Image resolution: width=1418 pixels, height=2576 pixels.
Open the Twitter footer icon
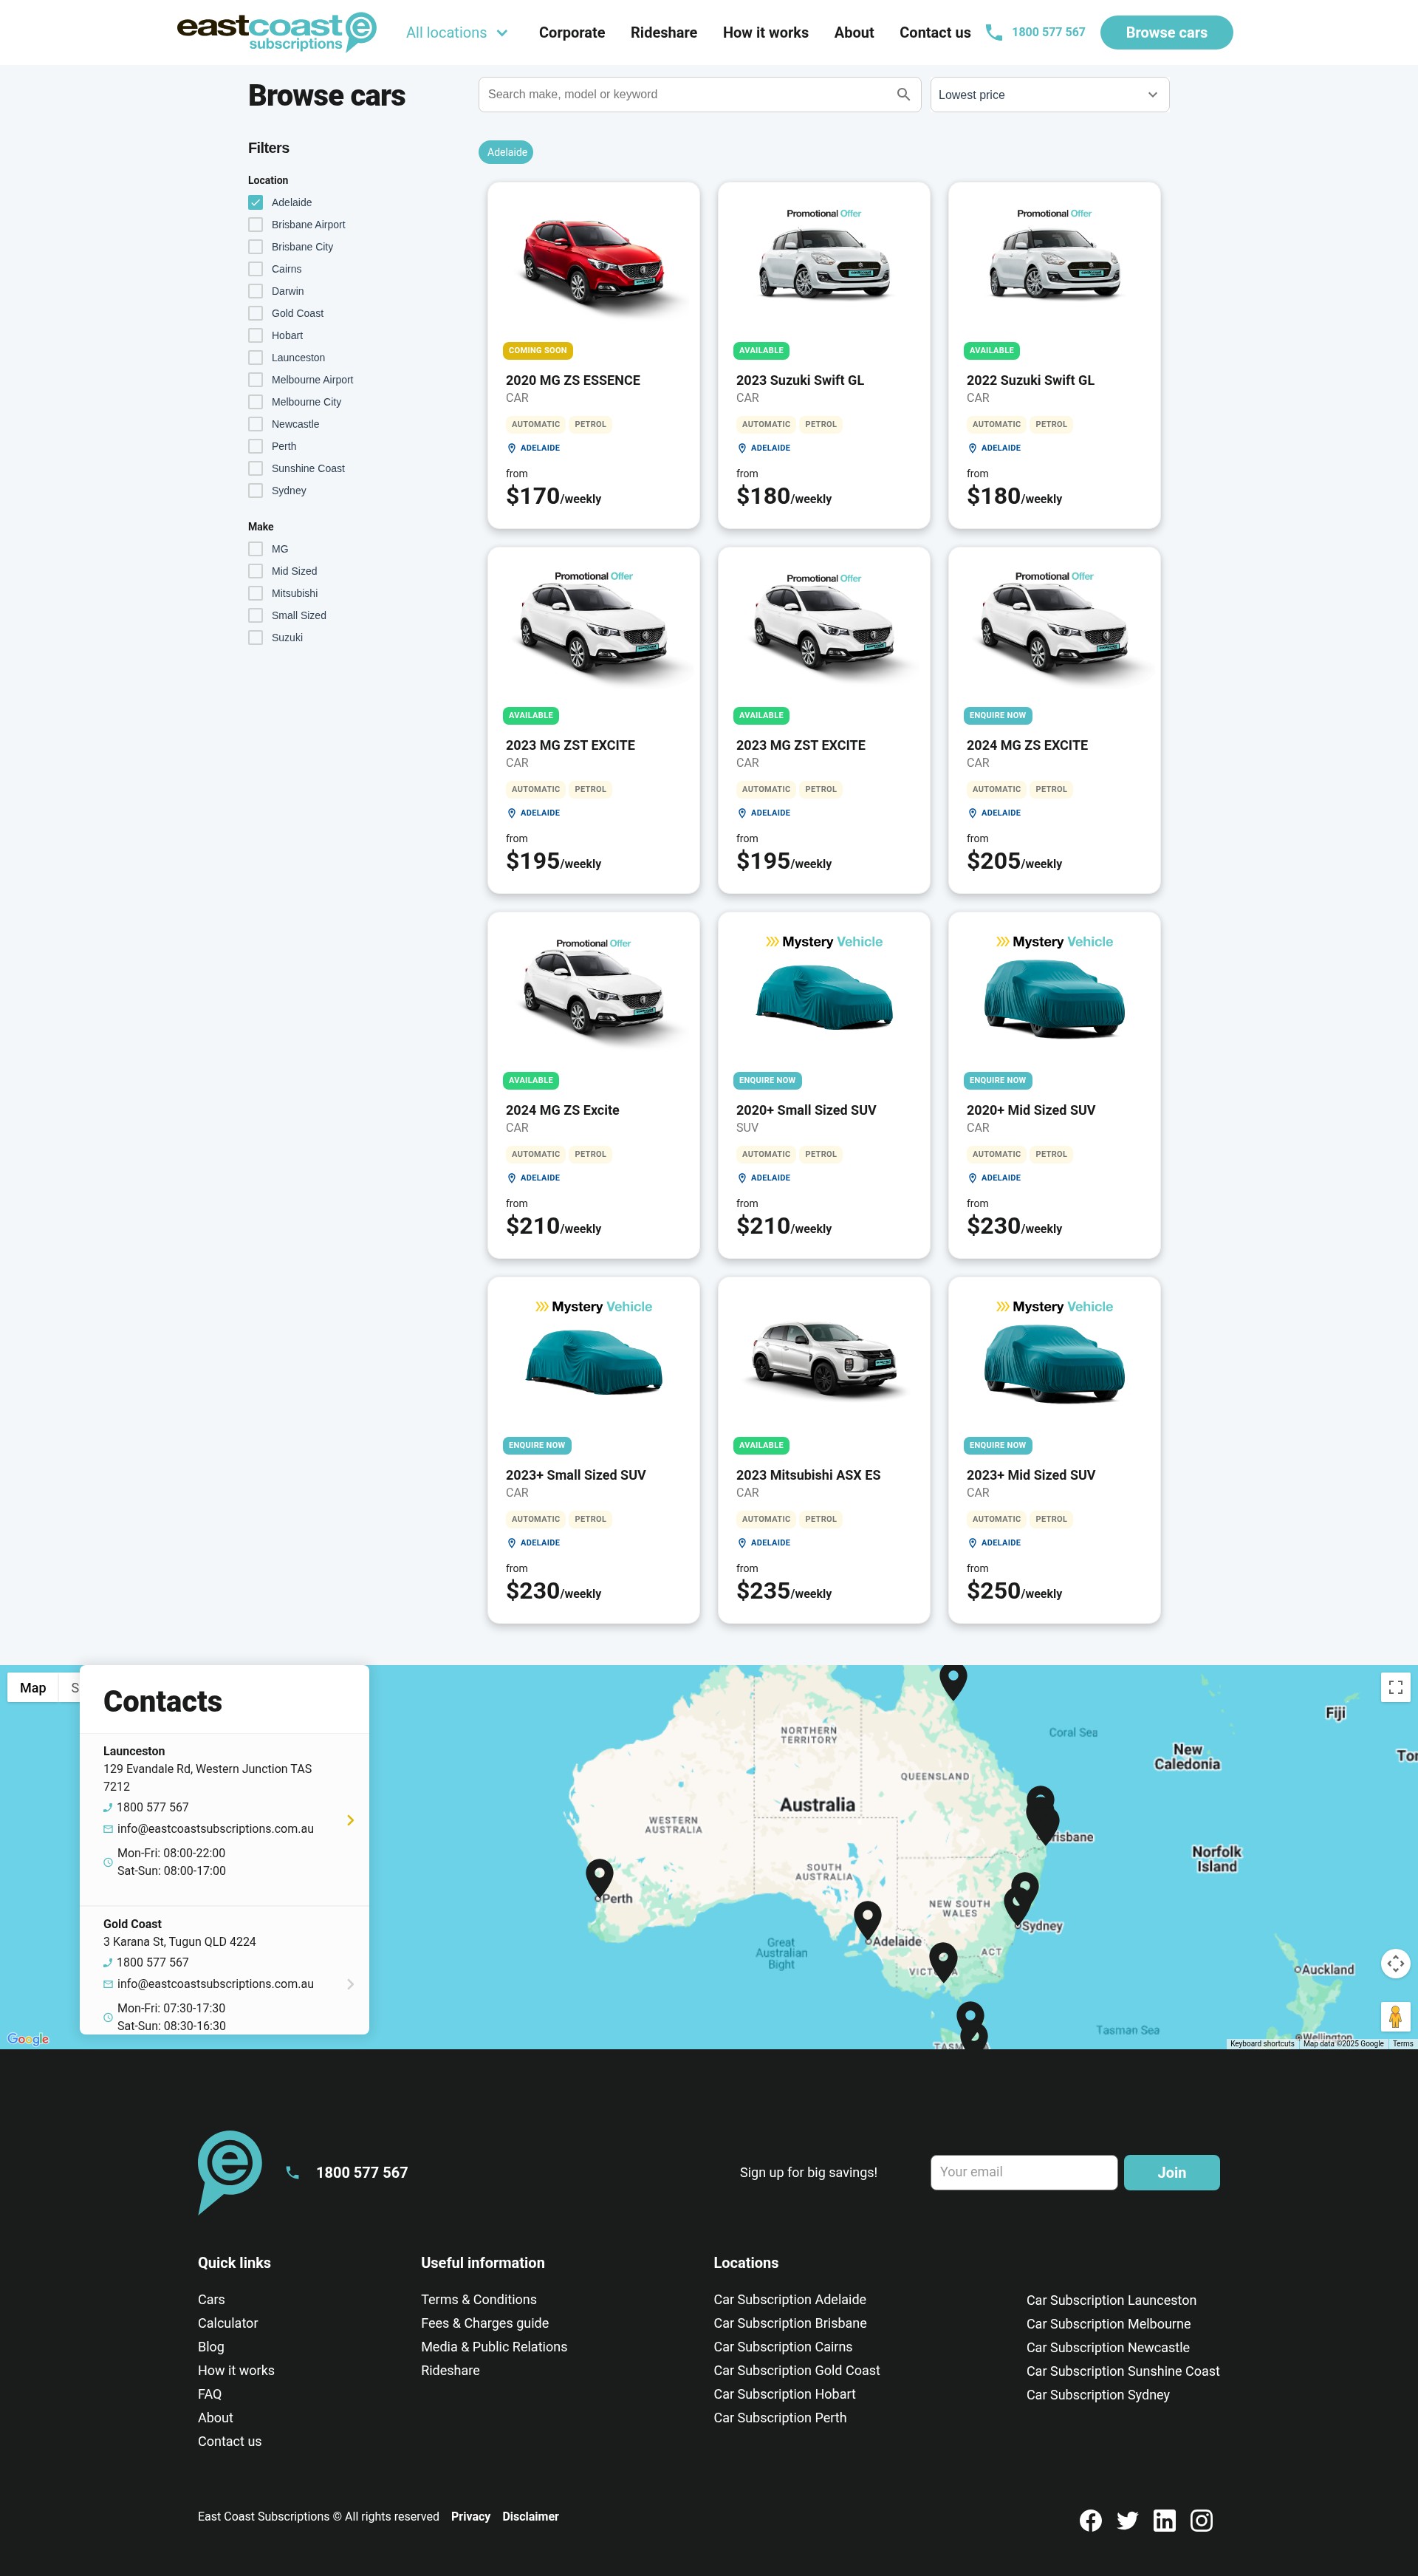point(1127,2520)
